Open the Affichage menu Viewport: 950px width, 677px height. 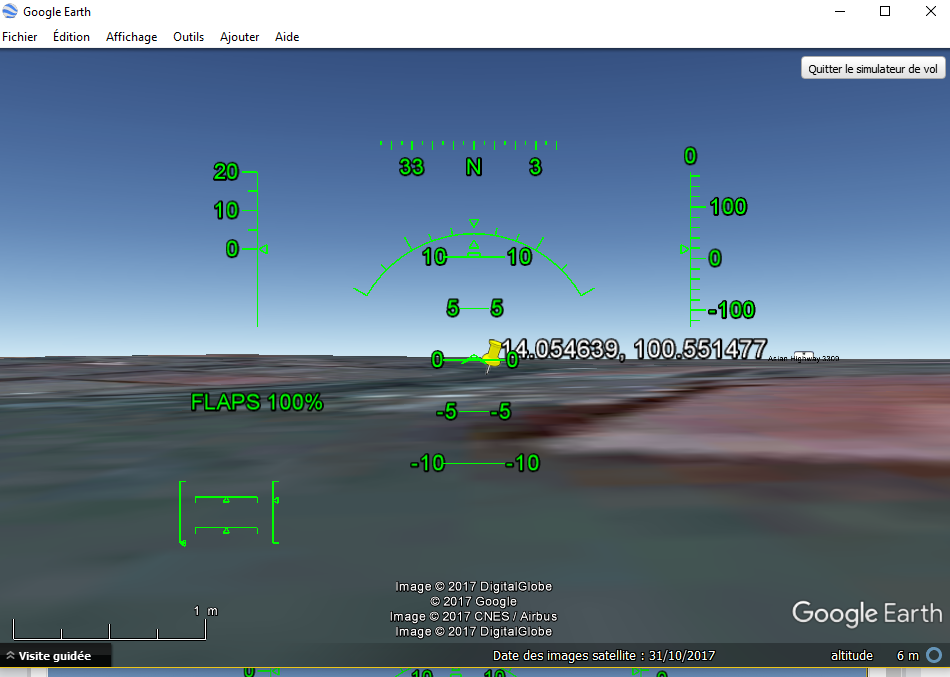[x=131, y=37]
